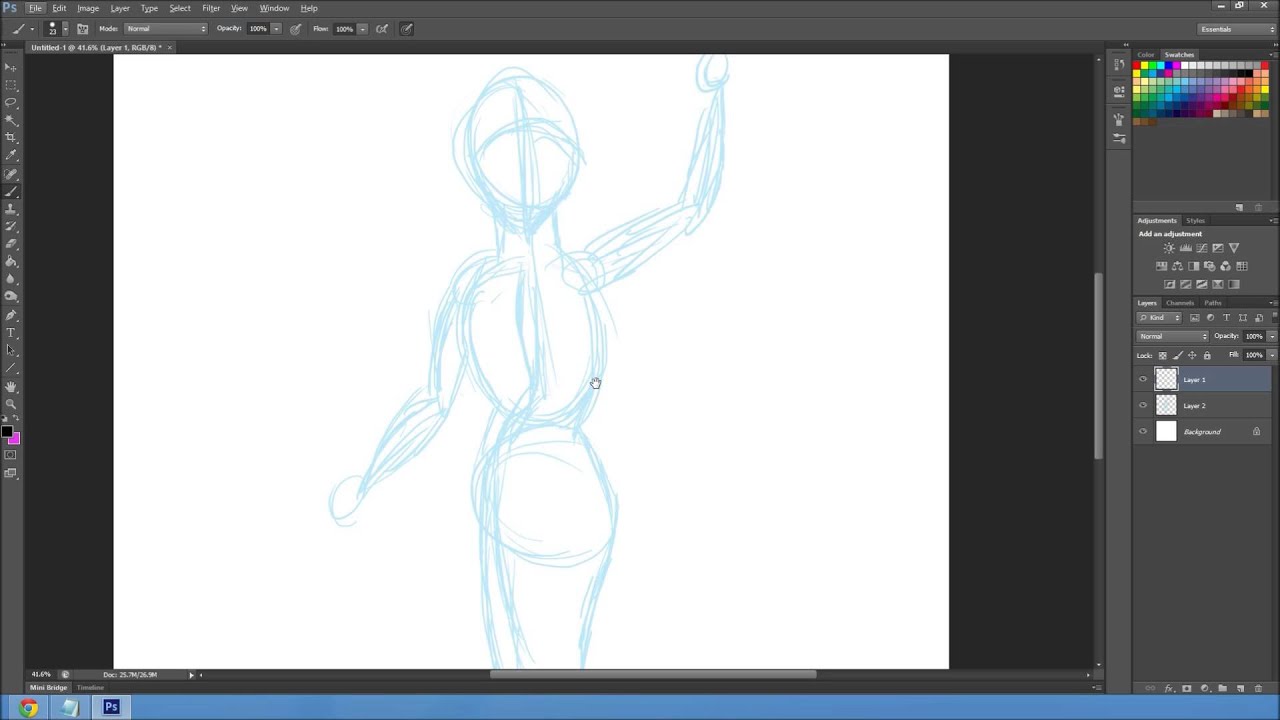The height and width of the screenshot is (720, 1280).
Task: Expand the Opacity slider arrow in options bar
Action: pyautogui.click(x=276, y=29)
